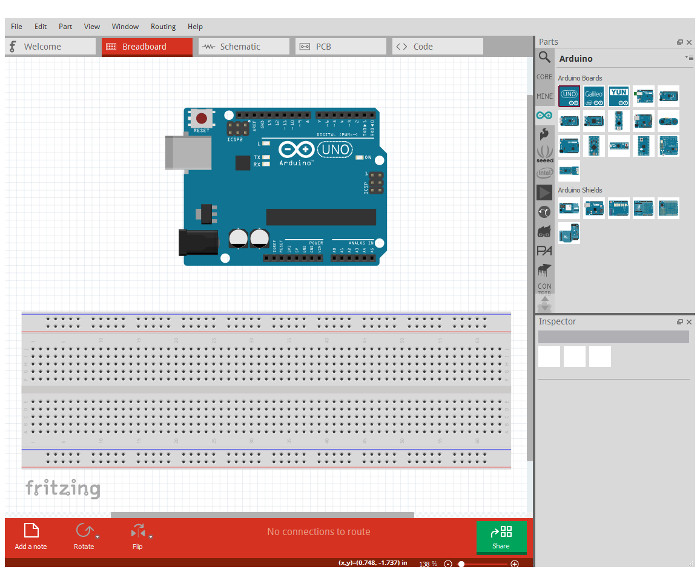Click the canvas horizontal scrollbar
This screenshot has height=572, width=700.
coord(262,515)
